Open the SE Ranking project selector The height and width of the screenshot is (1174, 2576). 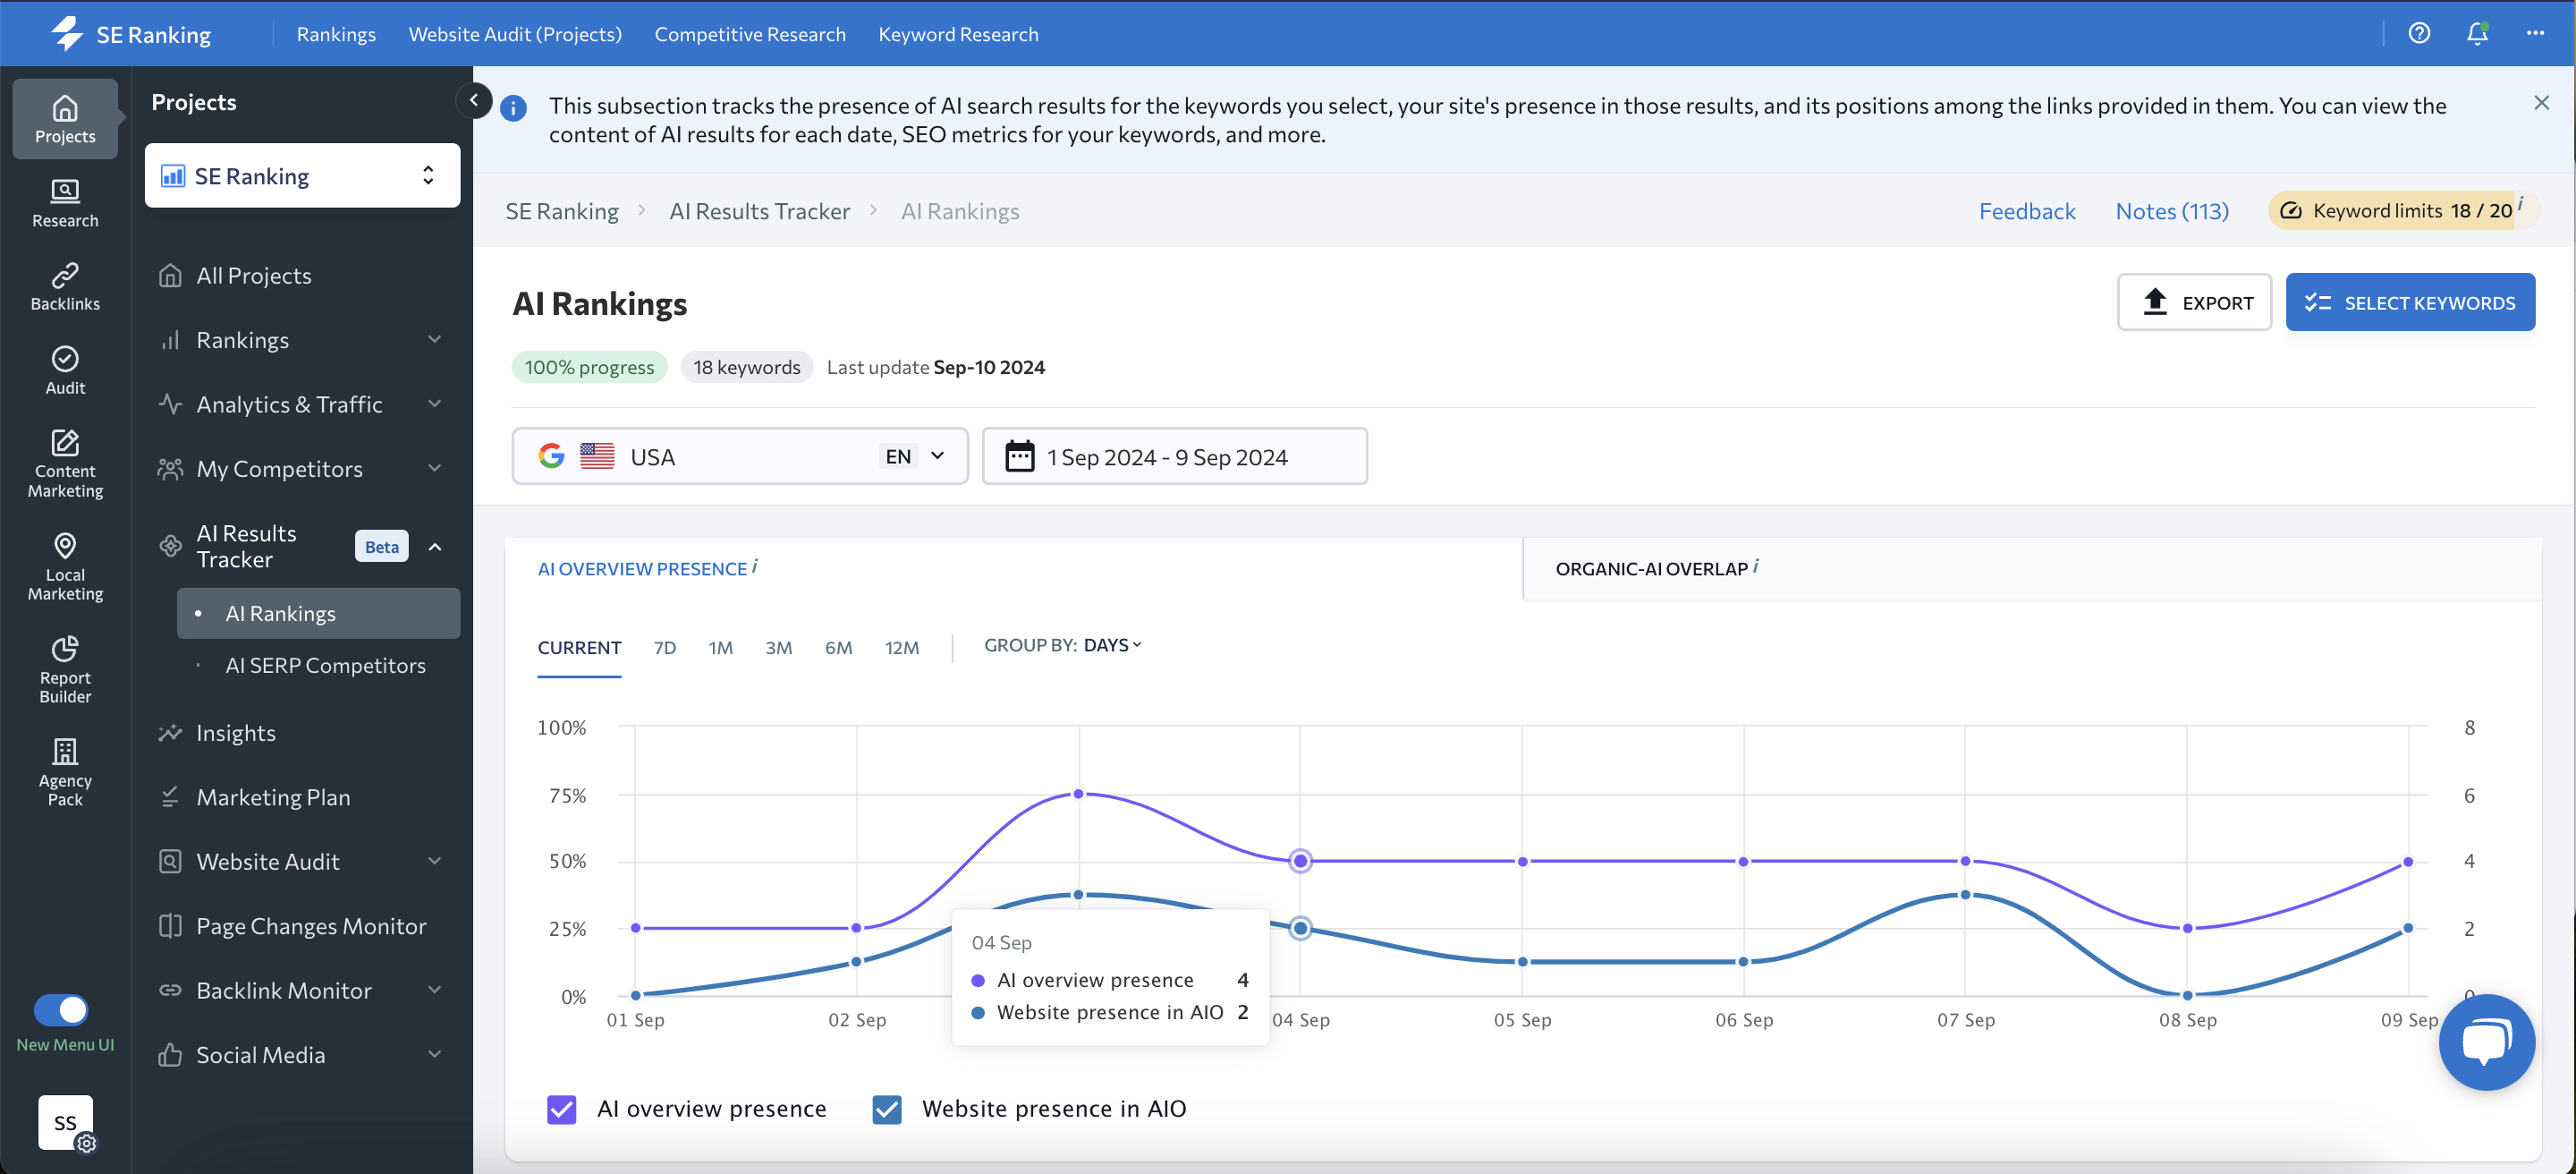302,176
